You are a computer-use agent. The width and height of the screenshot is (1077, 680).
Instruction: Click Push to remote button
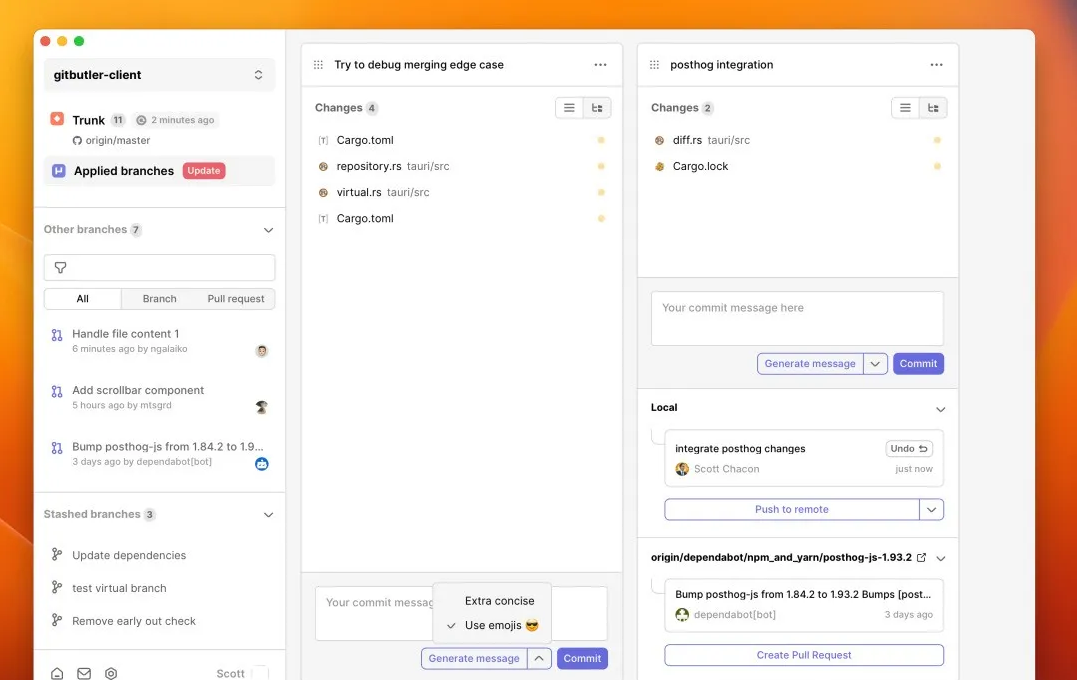(x=791, y=509)
